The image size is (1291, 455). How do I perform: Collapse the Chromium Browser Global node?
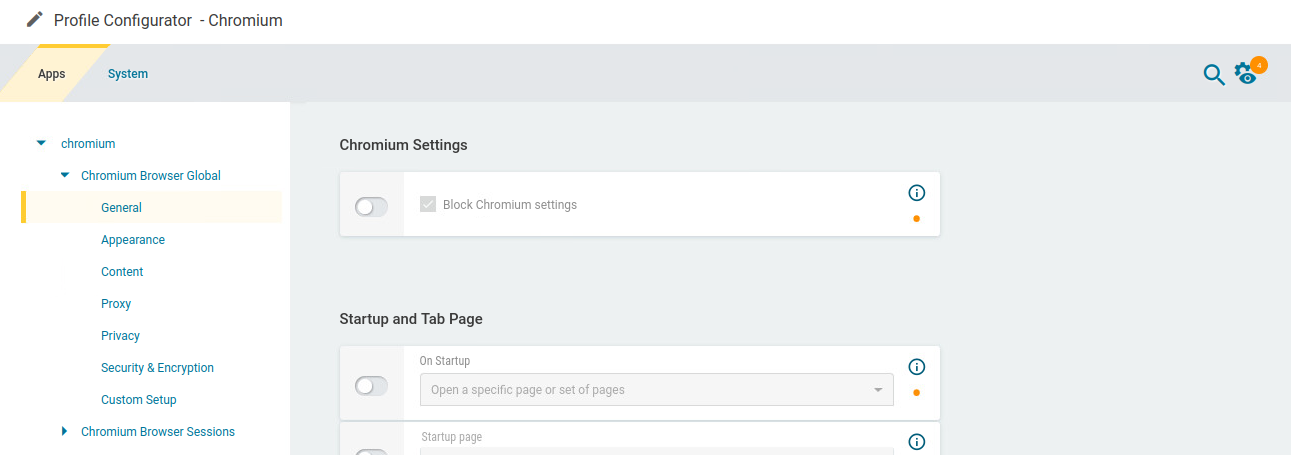65,175
